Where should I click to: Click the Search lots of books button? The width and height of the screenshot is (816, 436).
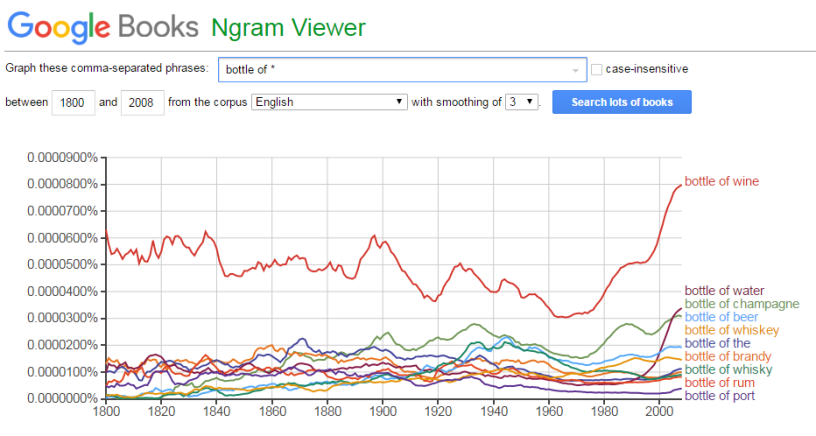click(x=622, y=102)
